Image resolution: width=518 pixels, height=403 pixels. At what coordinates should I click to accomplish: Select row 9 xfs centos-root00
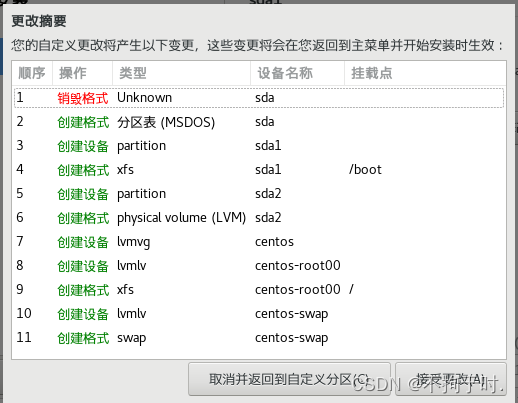click(259, 290)
